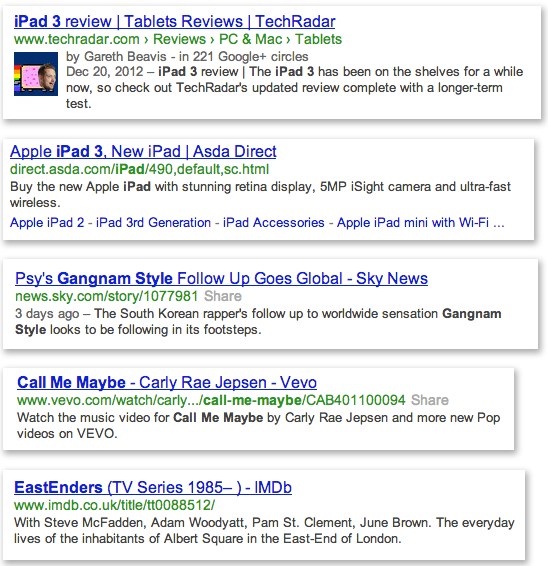Follow the techradar.com Reviews breadcrumb URL
Viewport: 548px width, 566px height.
click(179, 39)
